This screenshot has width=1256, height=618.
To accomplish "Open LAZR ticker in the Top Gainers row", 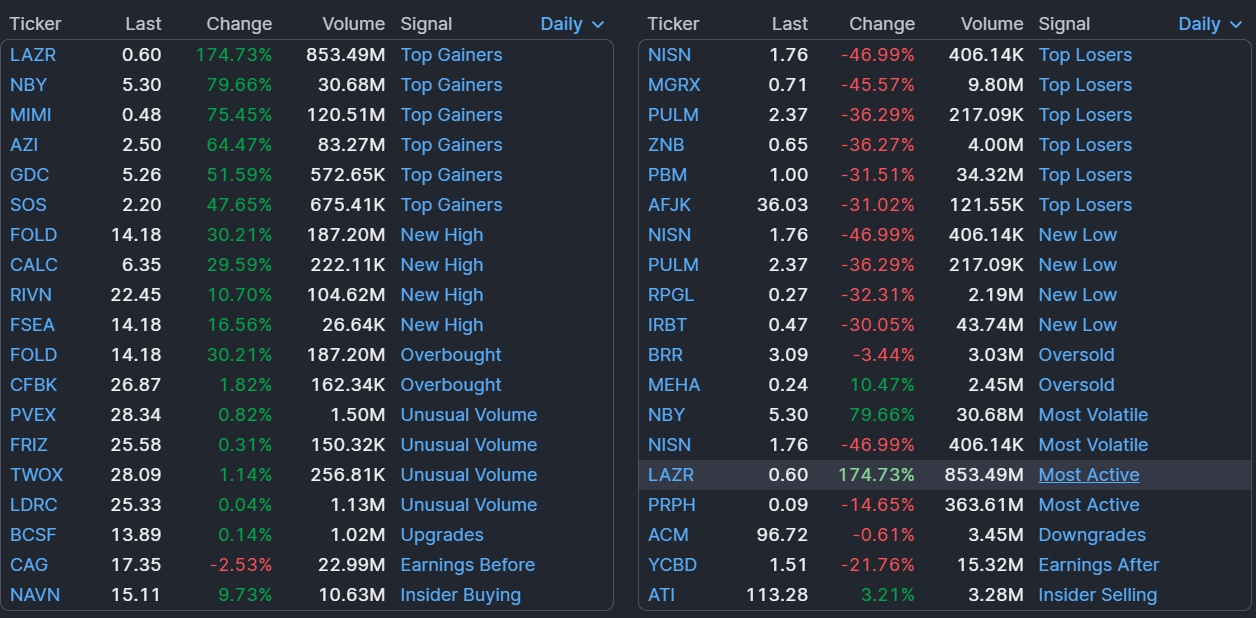I will point(33,55).
